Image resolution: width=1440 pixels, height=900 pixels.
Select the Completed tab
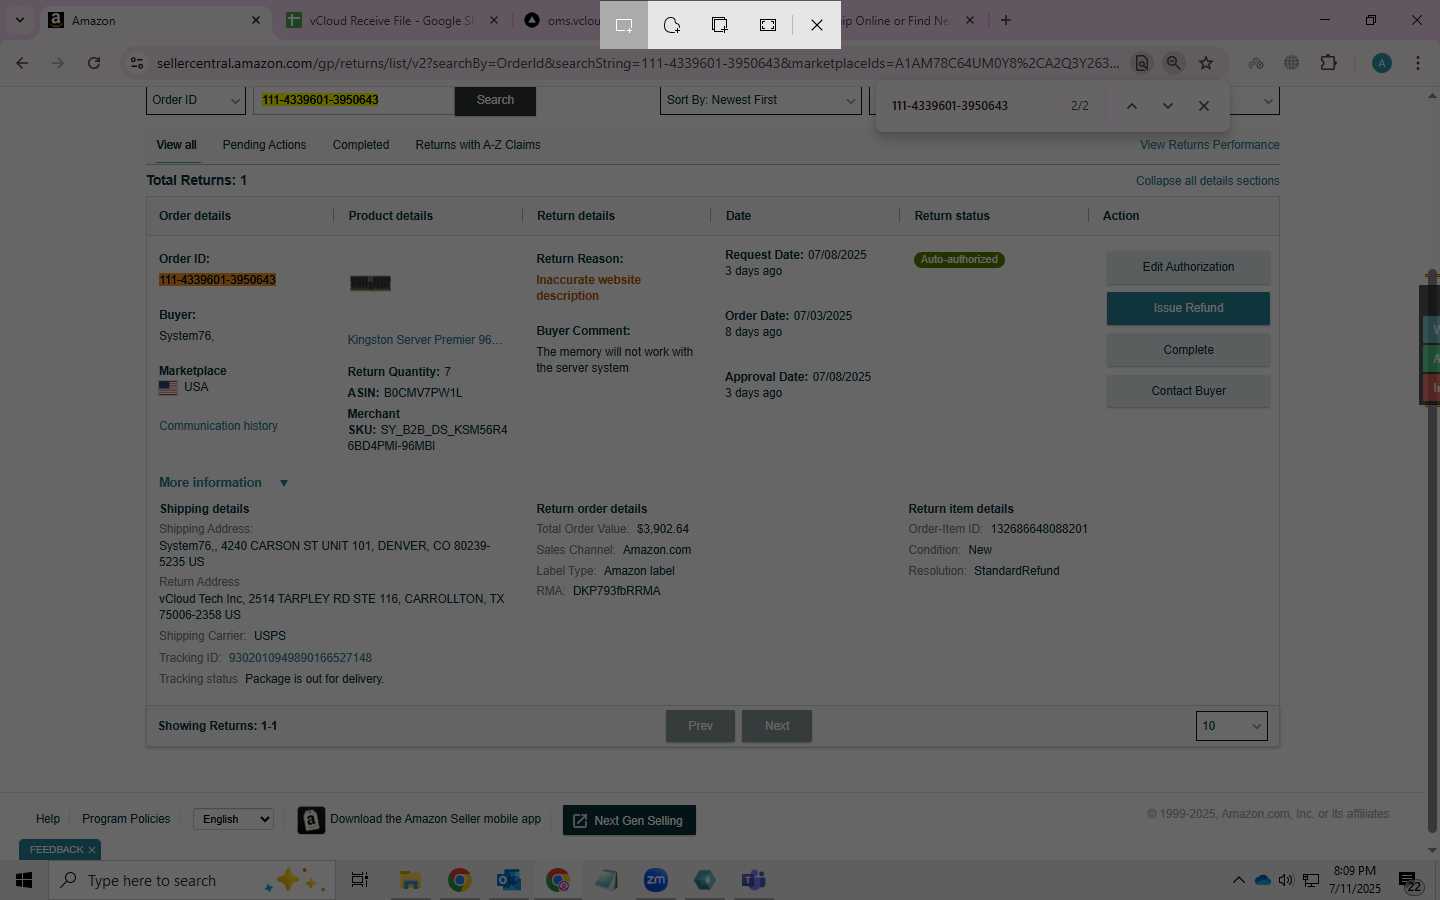(361, 145)
